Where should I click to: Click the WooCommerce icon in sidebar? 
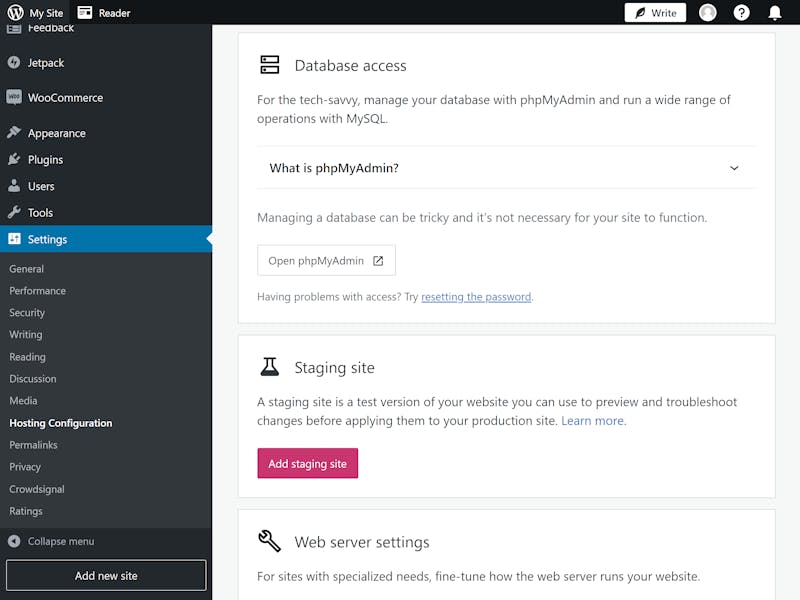click(x=14, y=97)
